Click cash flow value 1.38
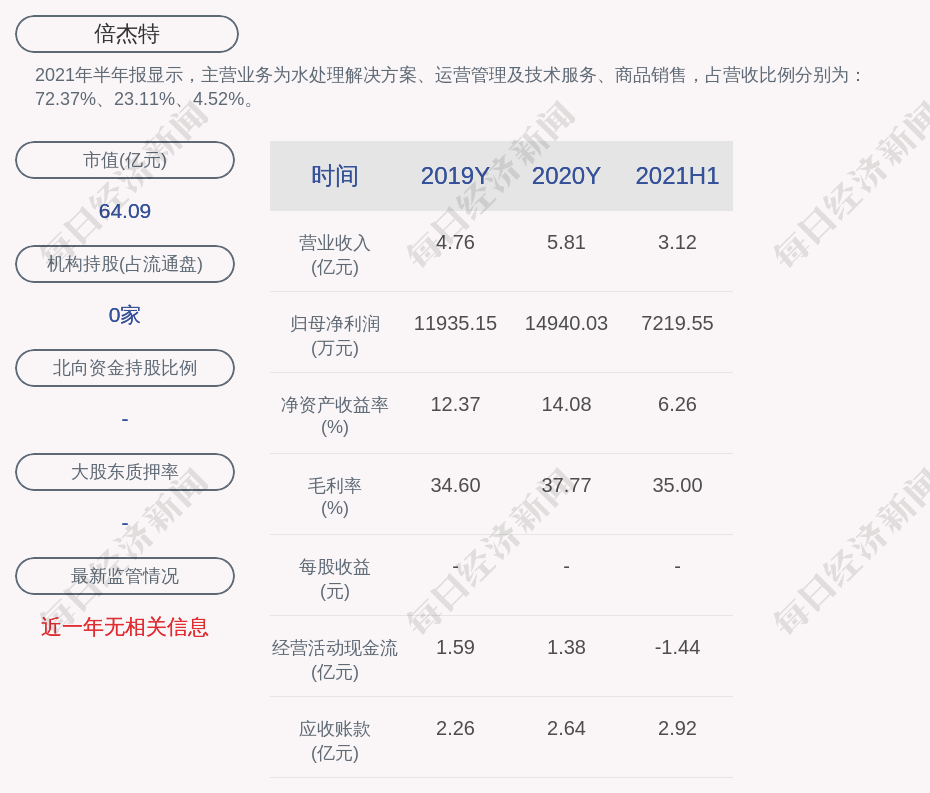 tap(566, 647)
